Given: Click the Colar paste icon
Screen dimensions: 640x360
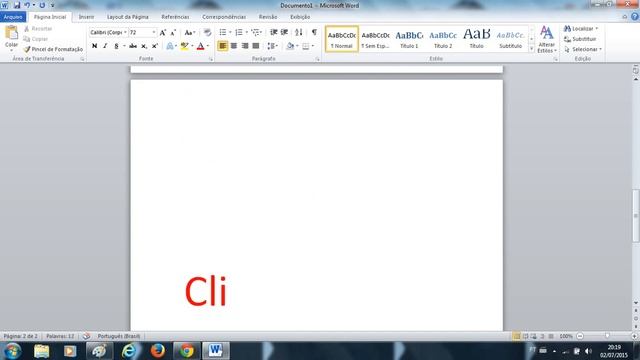Looking at the screenshot, I should pos(11,33).
